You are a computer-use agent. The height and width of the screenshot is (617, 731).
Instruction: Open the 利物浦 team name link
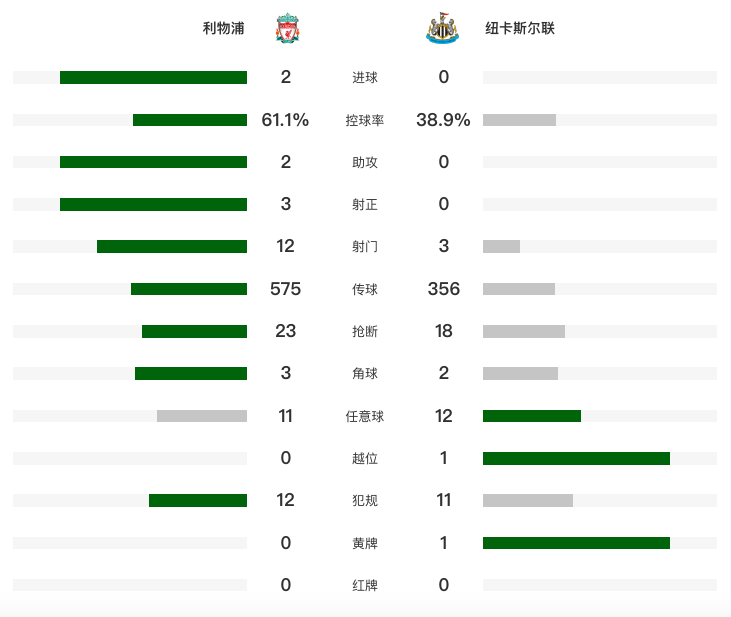point(223,28)
